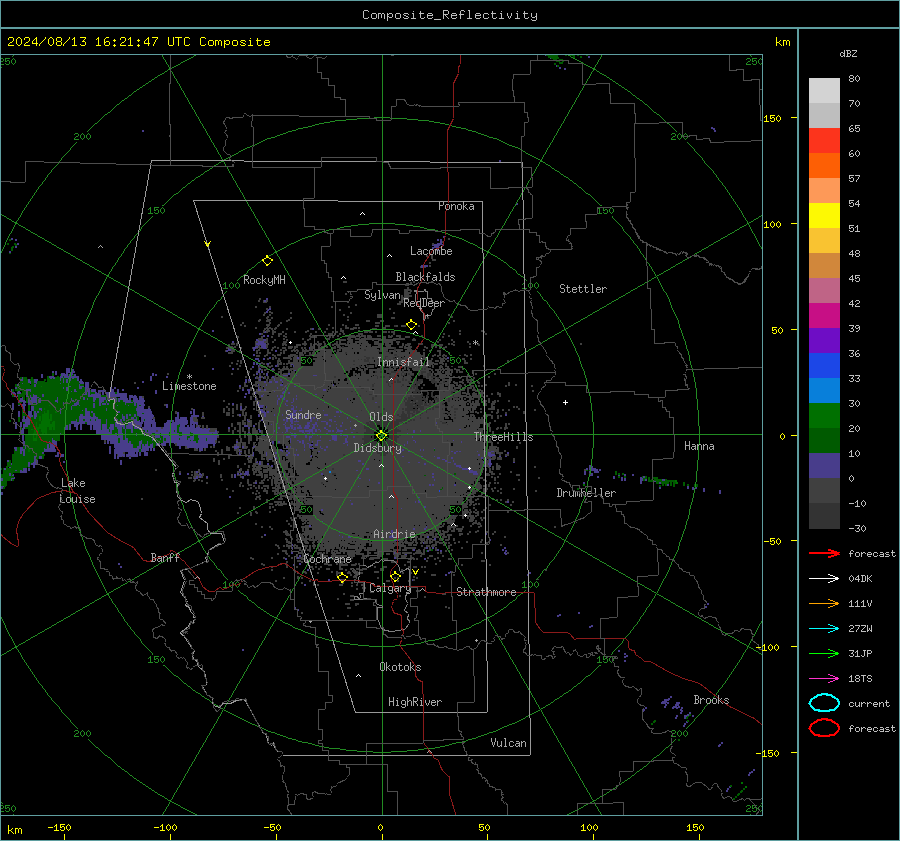The image size is (900, 841).
Task: Click the Vulcan label
Action: pos(508,743)
